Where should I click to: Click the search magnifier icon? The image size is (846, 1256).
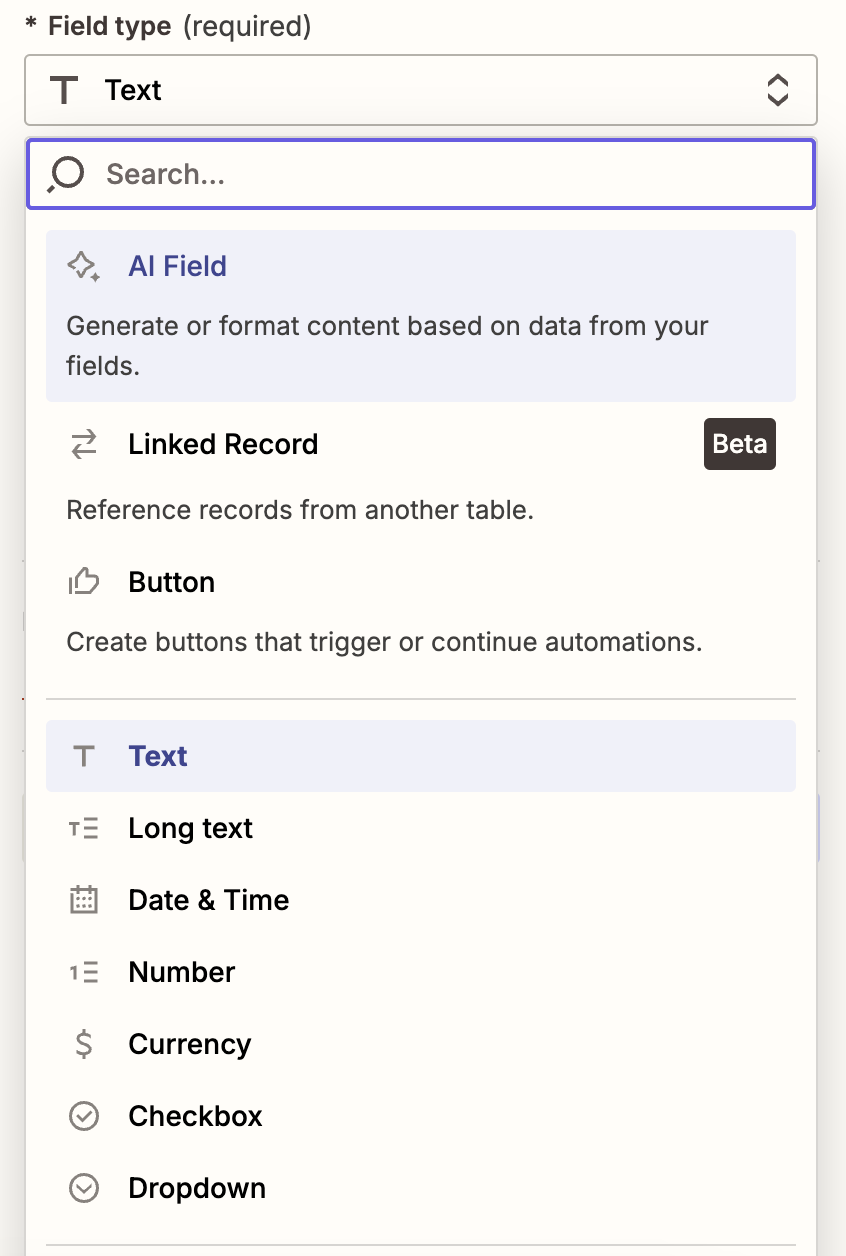66,174
